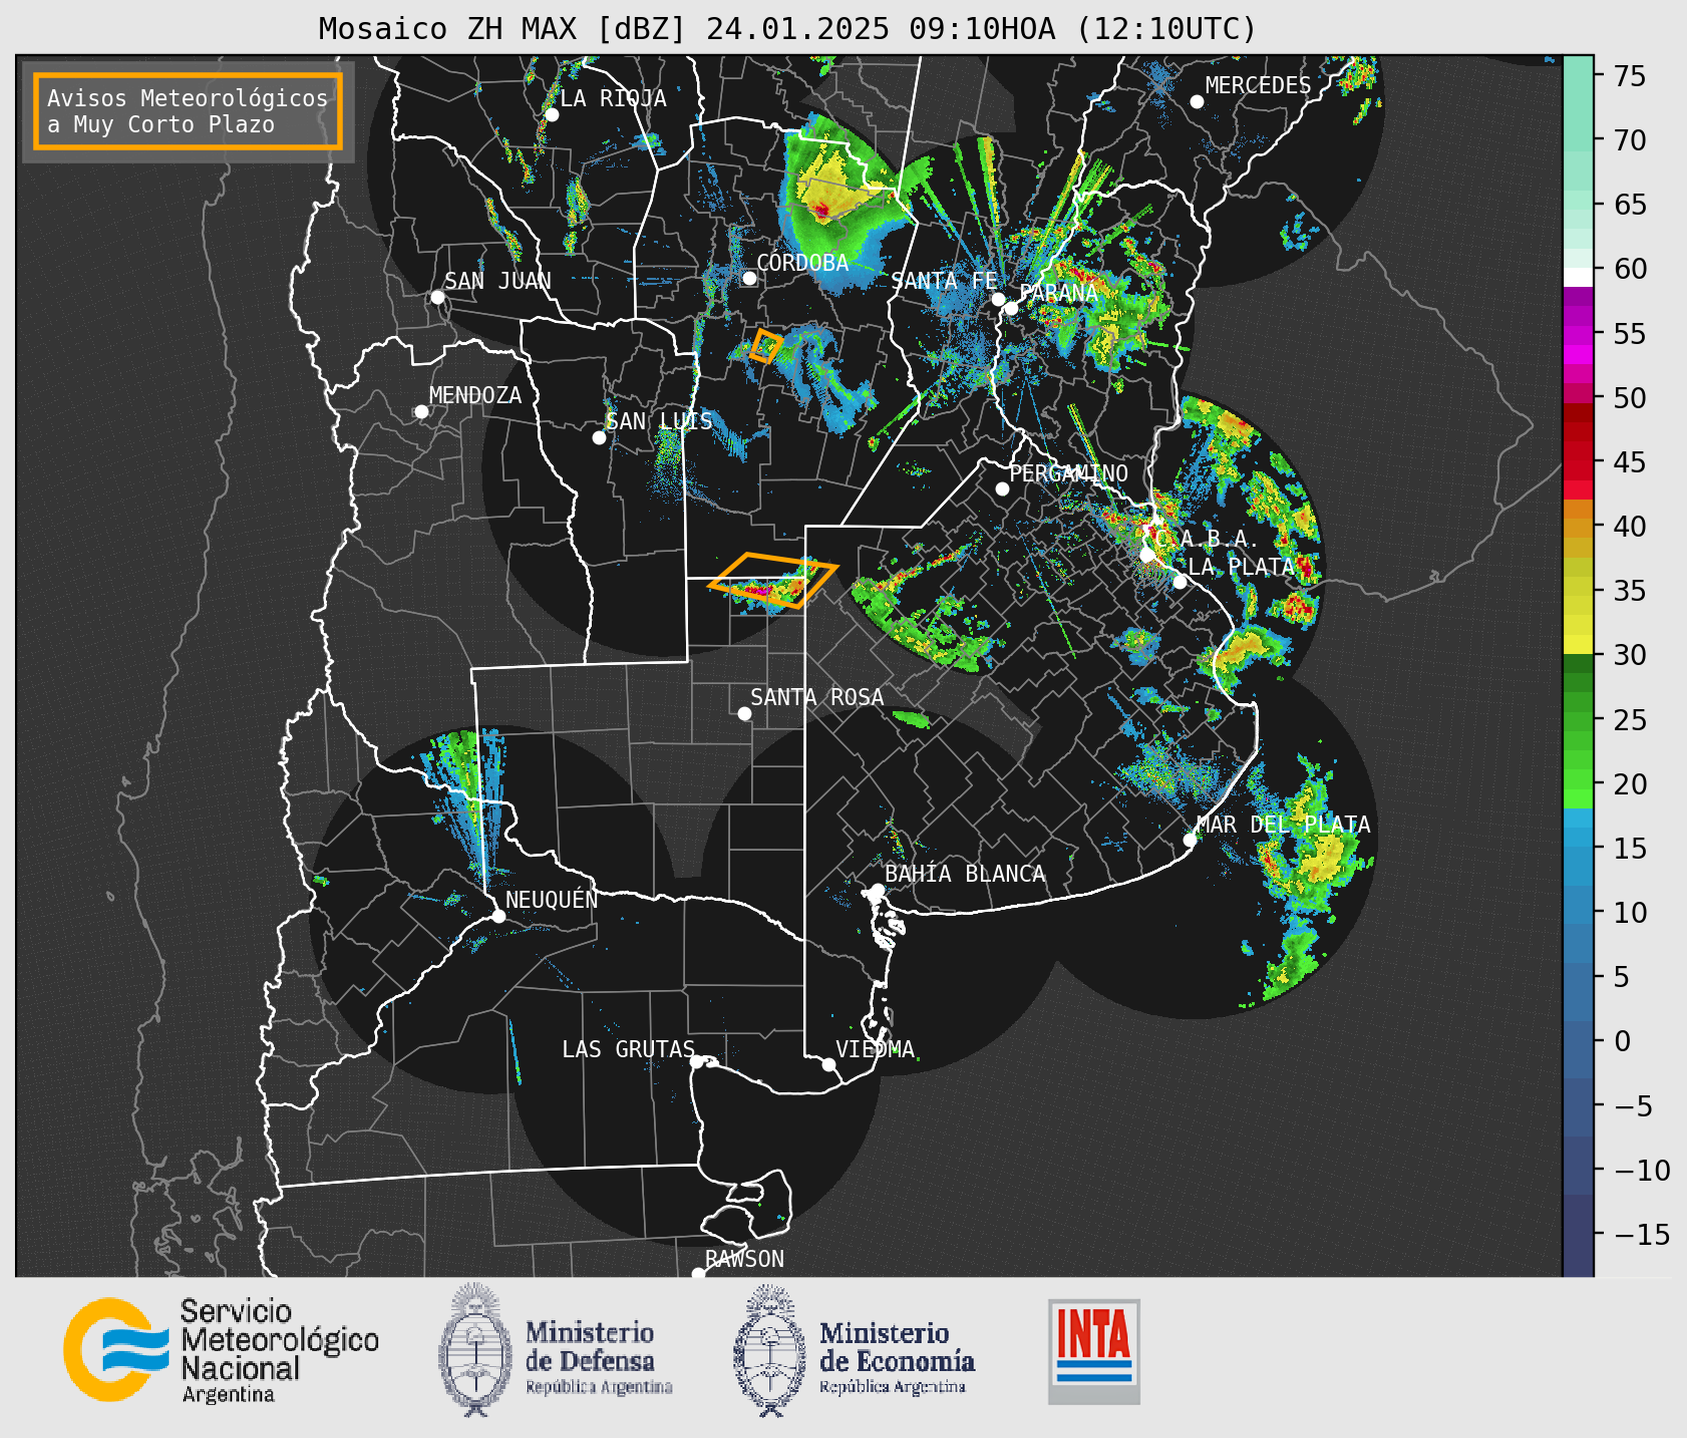Click the LA PLATA city label
This screenshot has height=1438, width=1687.
point(1241,566)
